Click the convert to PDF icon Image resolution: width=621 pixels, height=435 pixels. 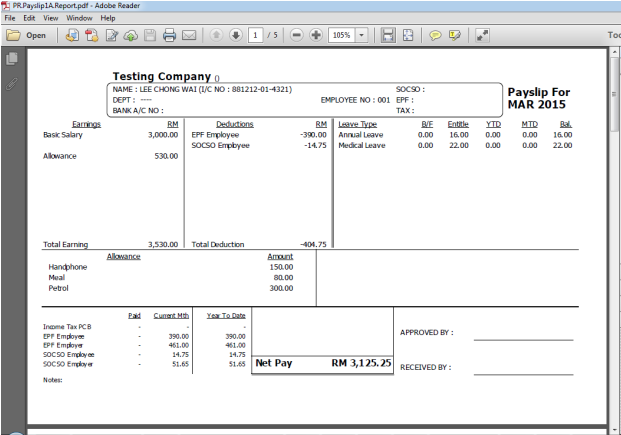coord(72,35)
